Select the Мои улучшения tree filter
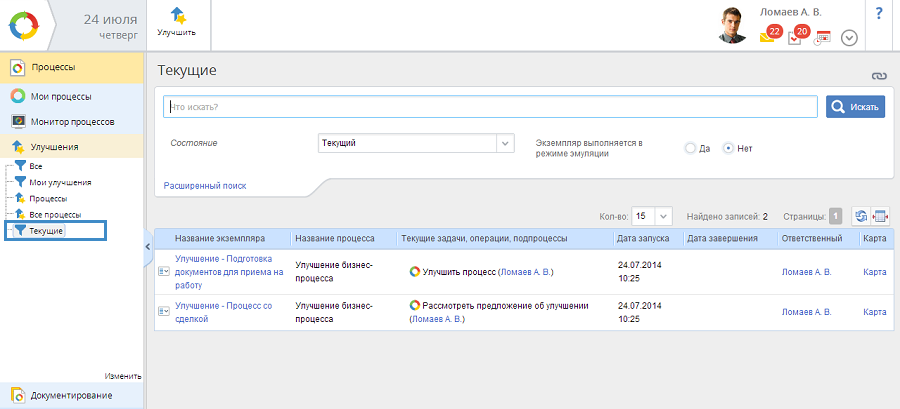 (x=60, y=182)
